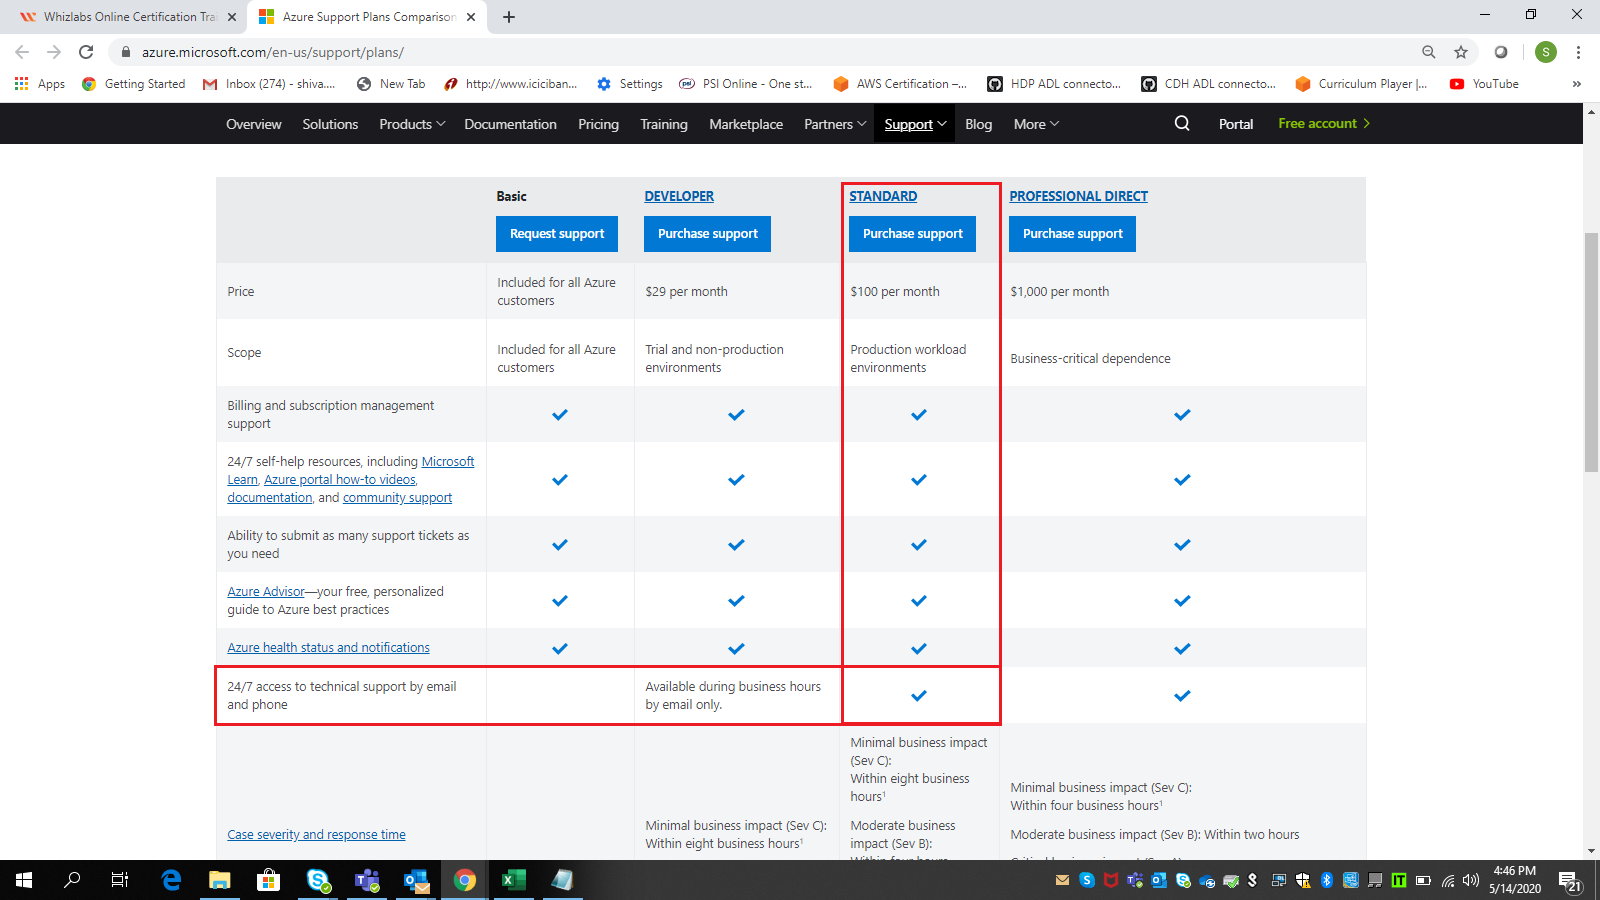
Task: Open Skype from the taskbar
Action: click(318, 880)
